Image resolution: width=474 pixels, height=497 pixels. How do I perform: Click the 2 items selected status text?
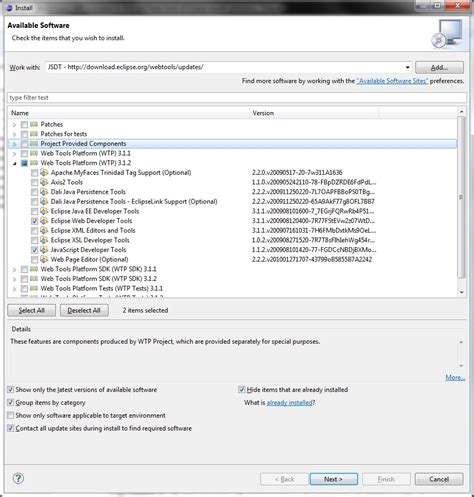(x=145, y=310)
